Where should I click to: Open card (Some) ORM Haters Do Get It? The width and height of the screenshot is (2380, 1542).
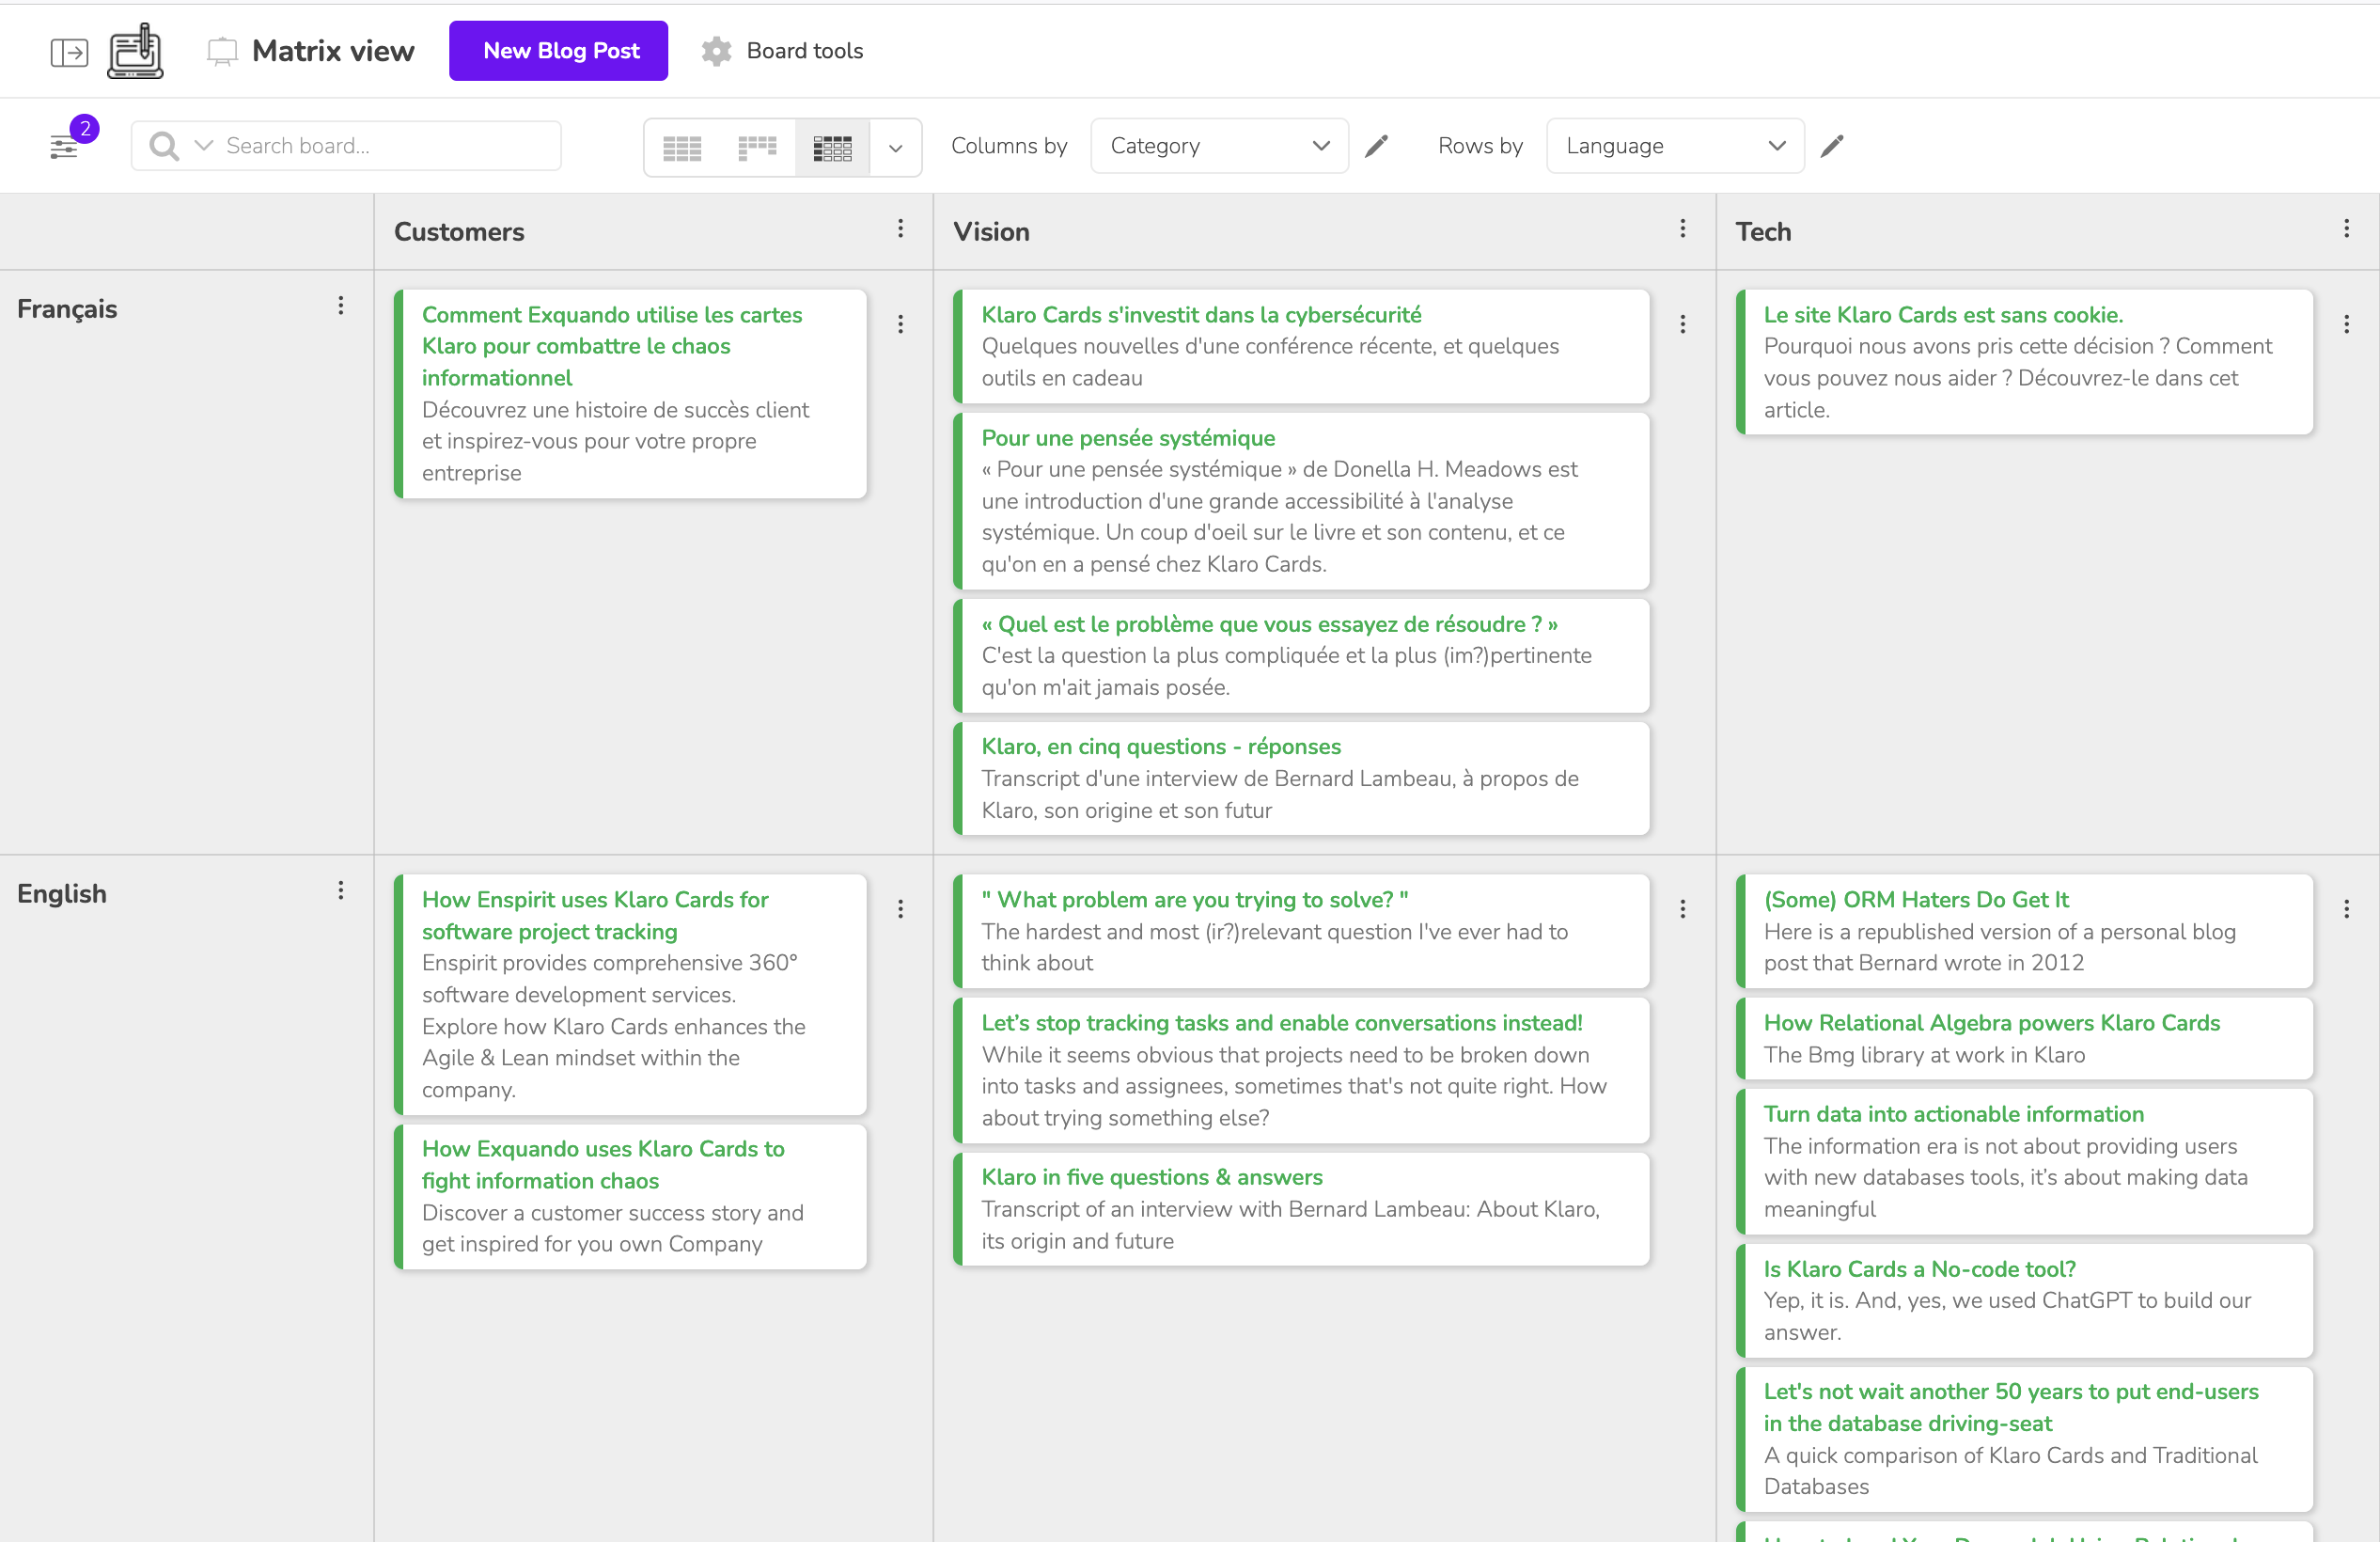point(2024,931)
